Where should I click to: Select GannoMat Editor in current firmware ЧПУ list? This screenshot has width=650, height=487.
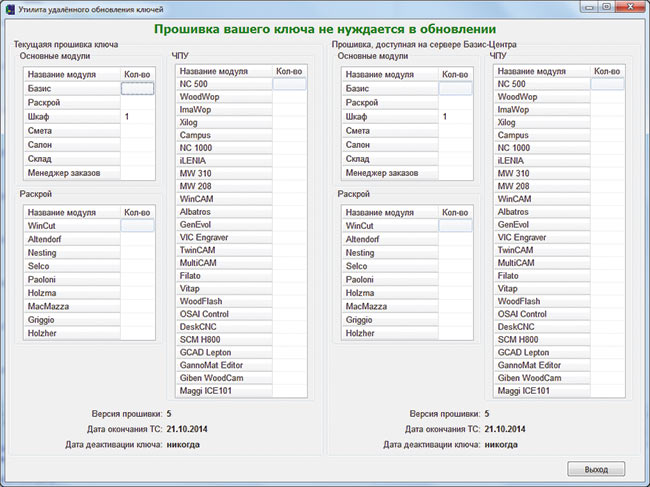pos(224,365)
